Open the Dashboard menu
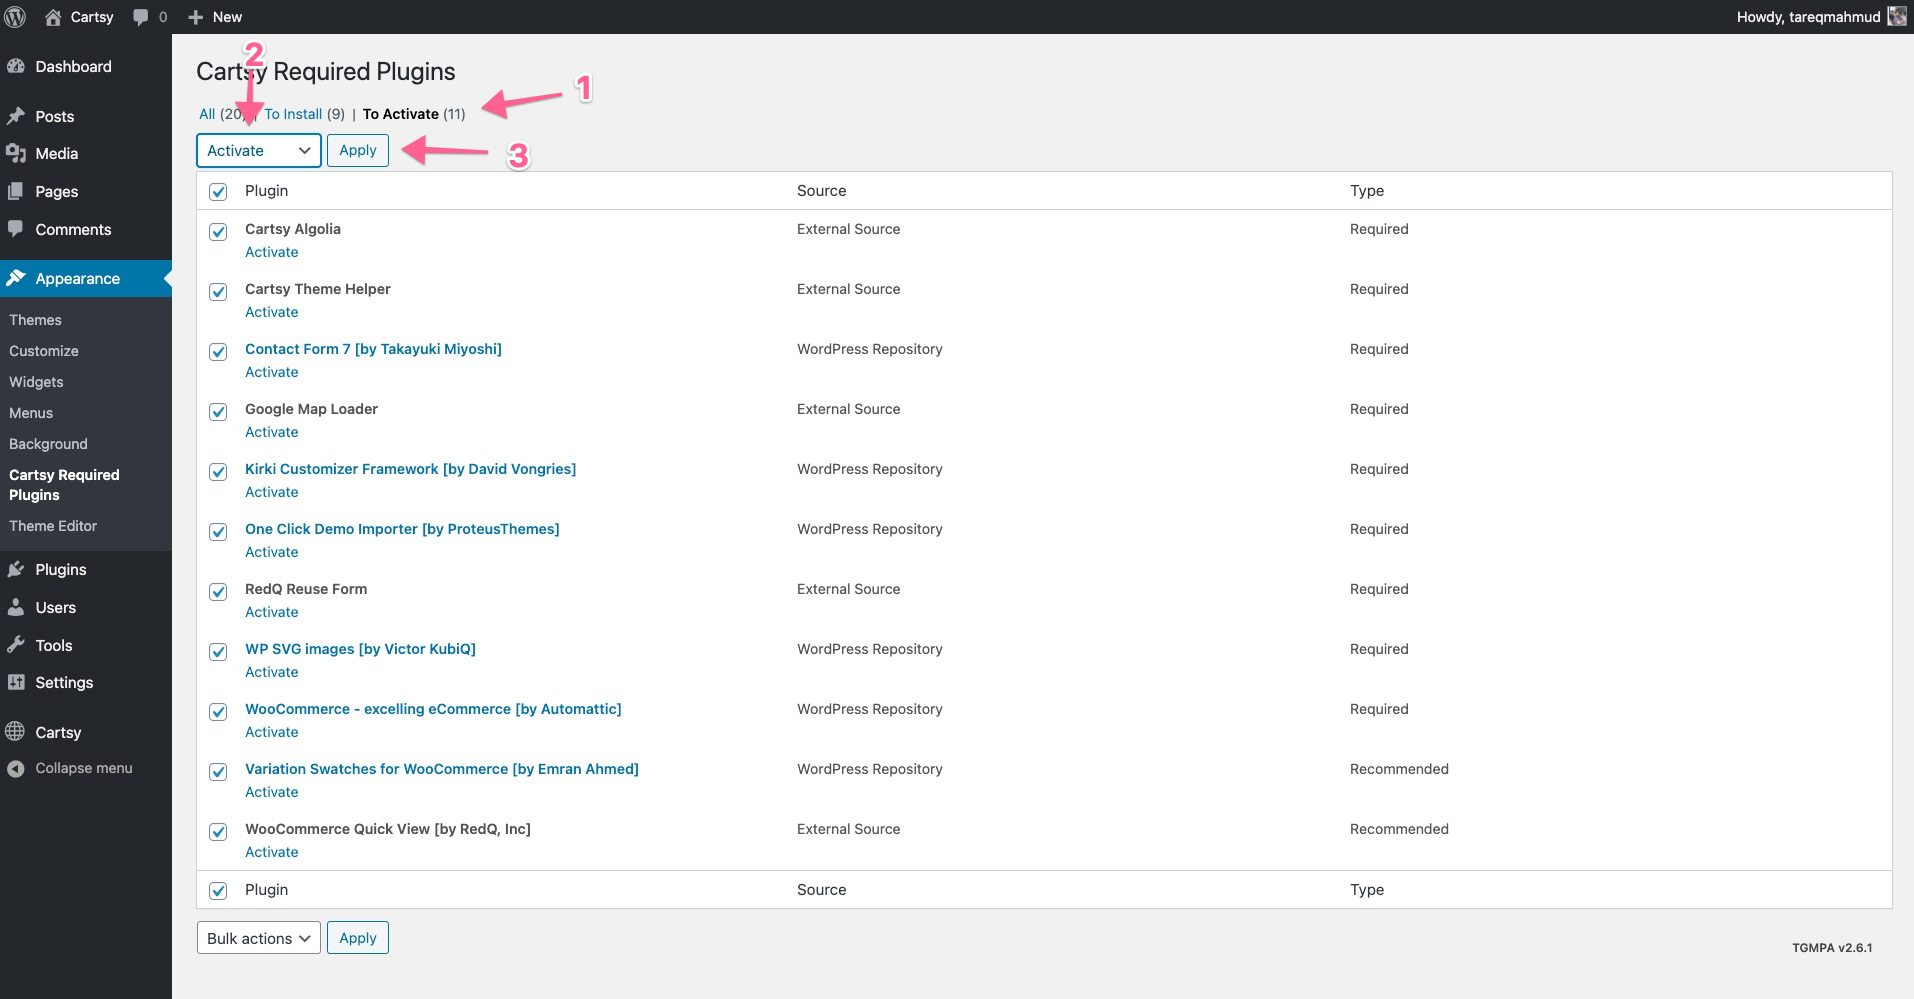The height and width of the screenshot is (999, 1914). coord(73,66)
